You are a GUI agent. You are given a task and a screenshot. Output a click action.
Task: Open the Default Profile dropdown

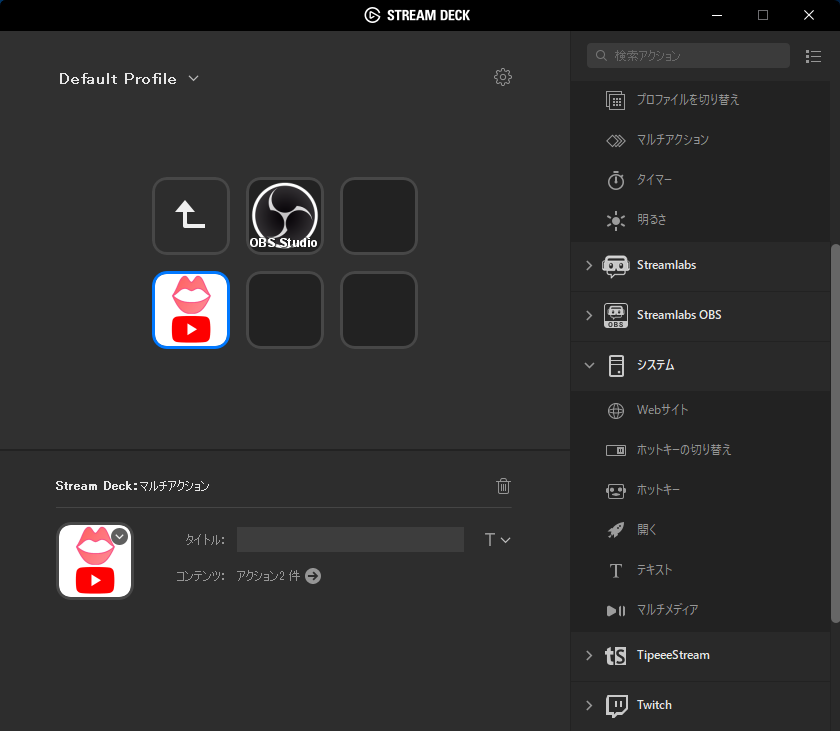129,79
